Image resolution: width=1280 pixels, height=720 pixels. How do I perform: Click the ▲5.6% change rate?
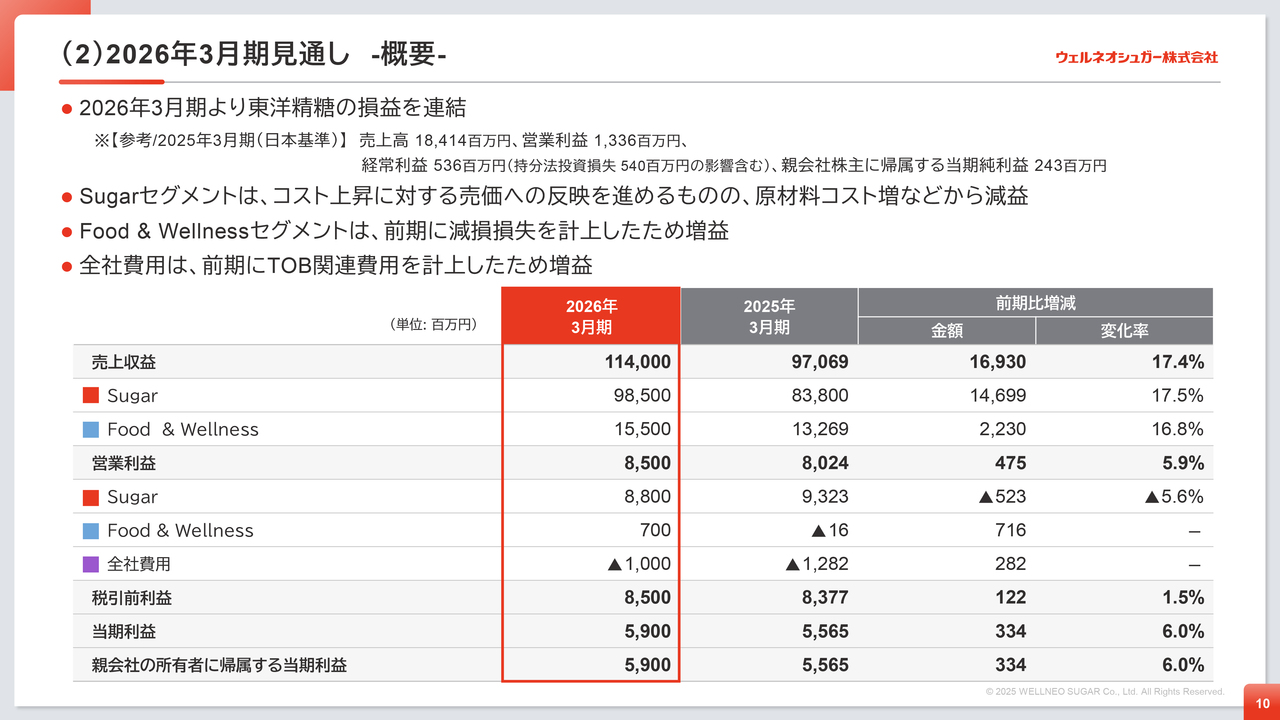(1174, 497)
